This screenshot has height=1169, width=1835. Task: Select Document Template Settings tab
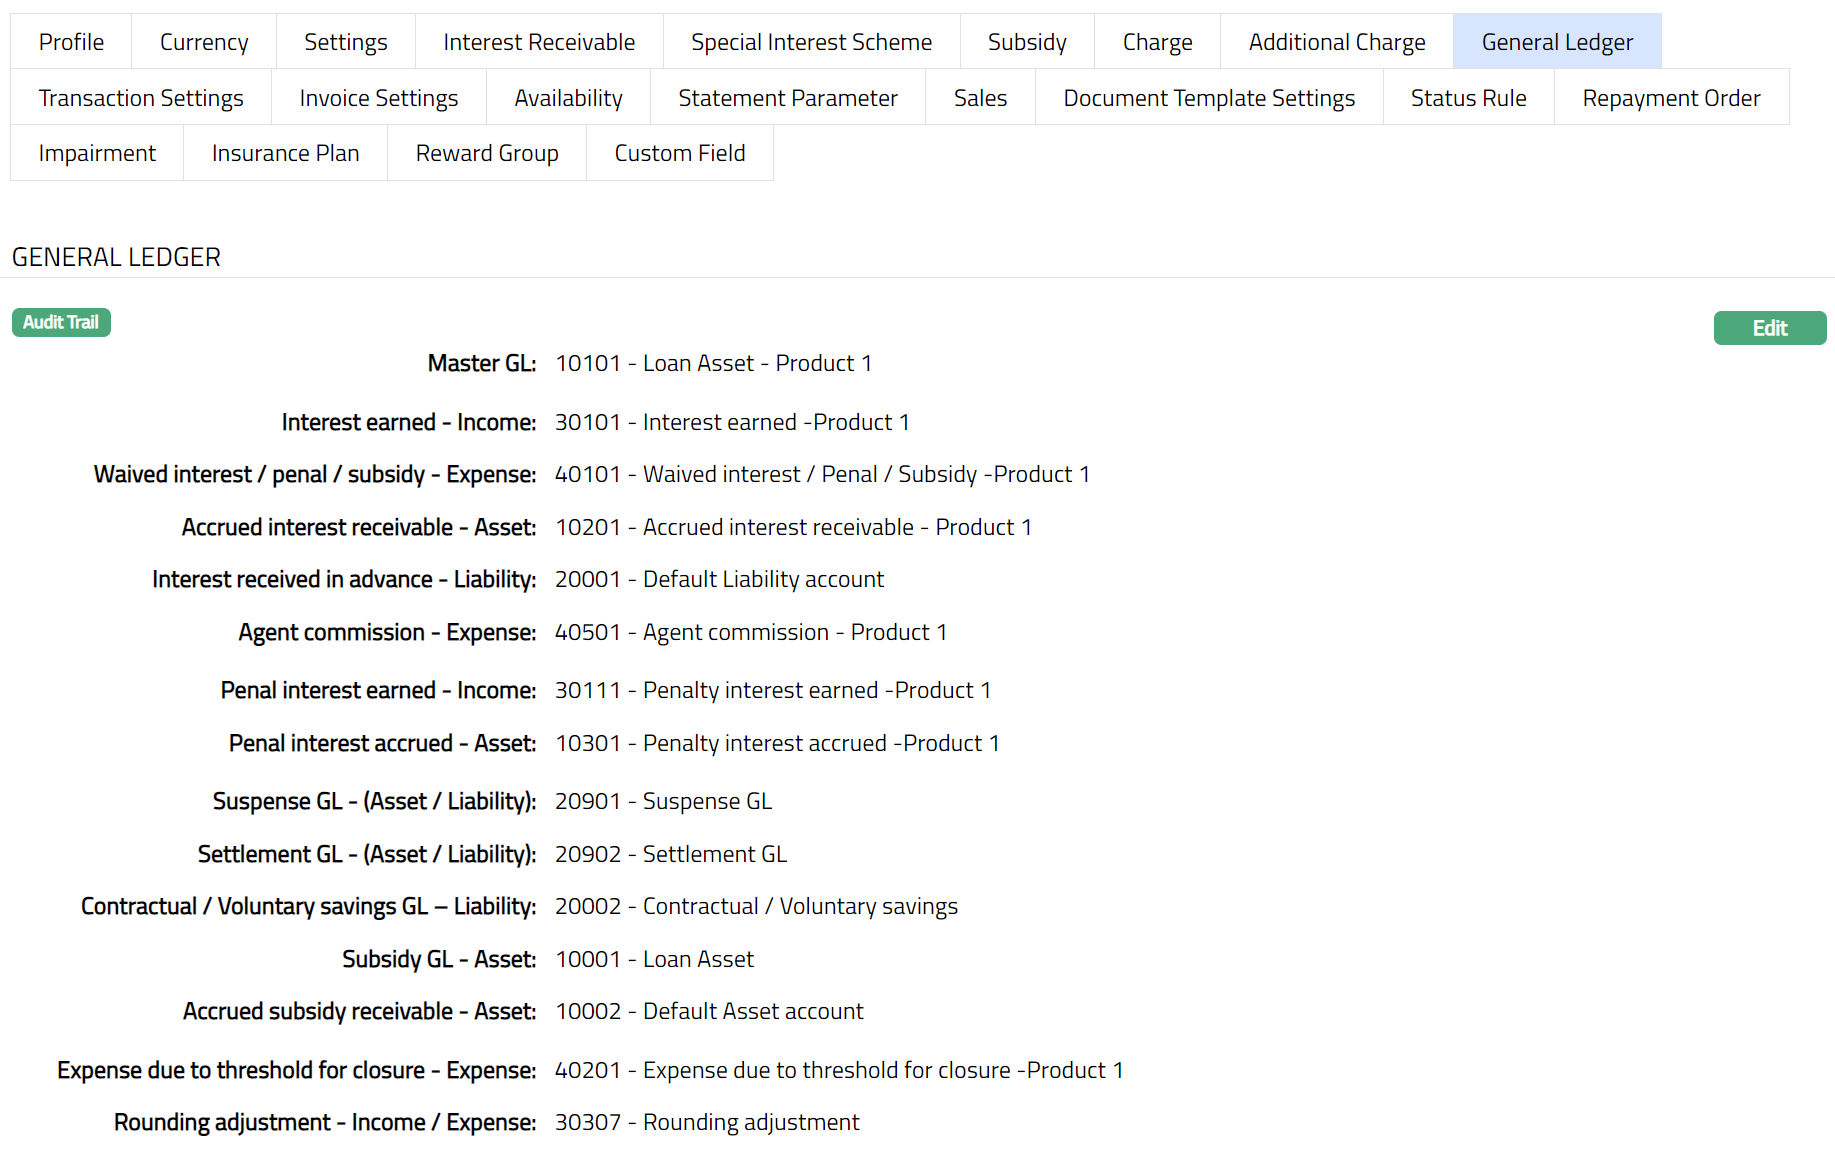pos(1208,98)
